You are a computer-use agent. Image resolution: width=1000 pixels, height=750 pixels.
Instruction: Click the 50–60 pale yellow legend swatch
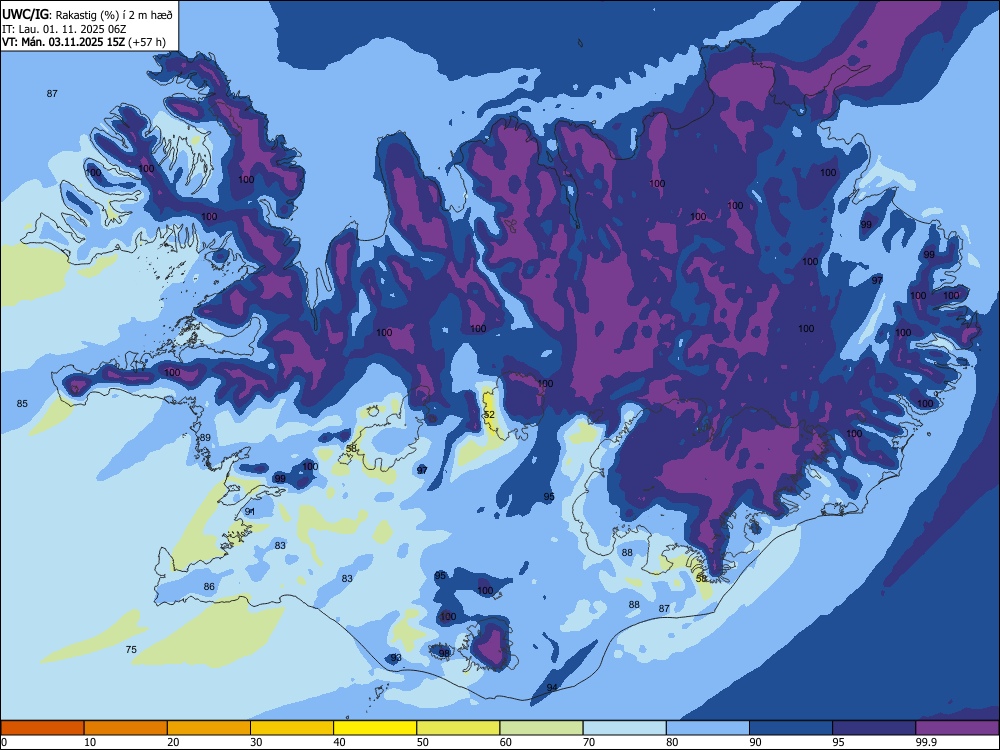click(x=459, y=728)
